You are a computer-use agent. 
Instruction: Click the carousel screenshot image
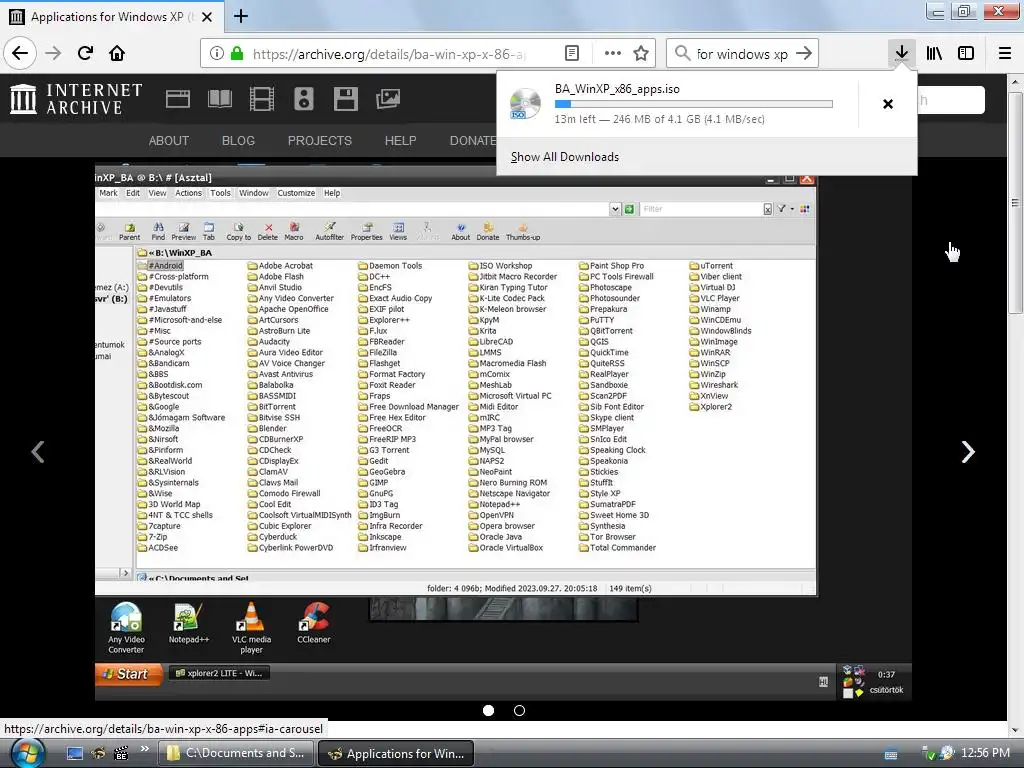pyautogui.click(x=503, y=431)
